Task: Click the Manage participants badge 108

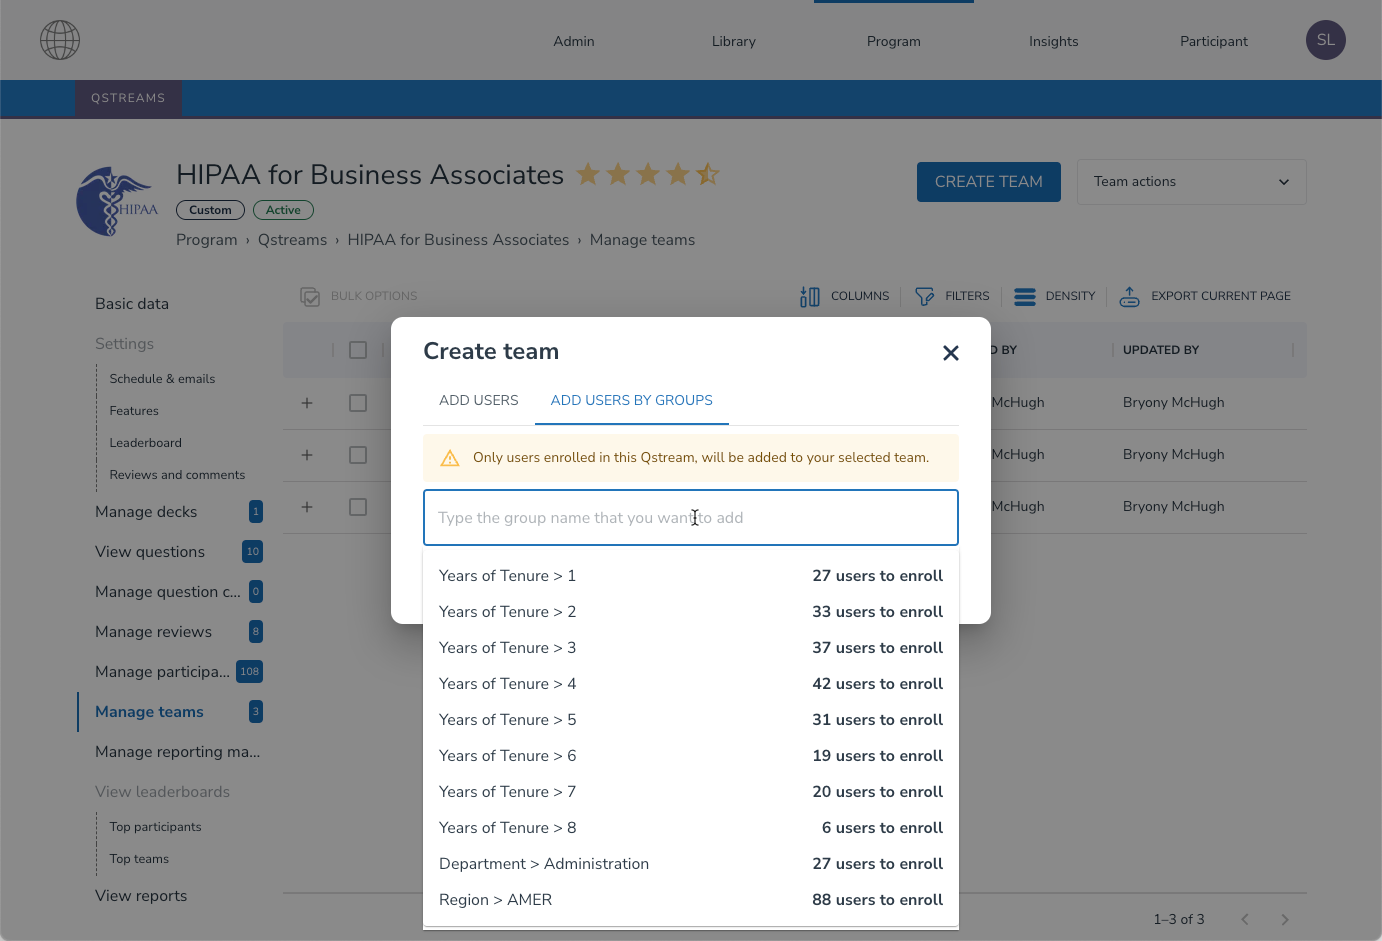Action: point(250,672)
